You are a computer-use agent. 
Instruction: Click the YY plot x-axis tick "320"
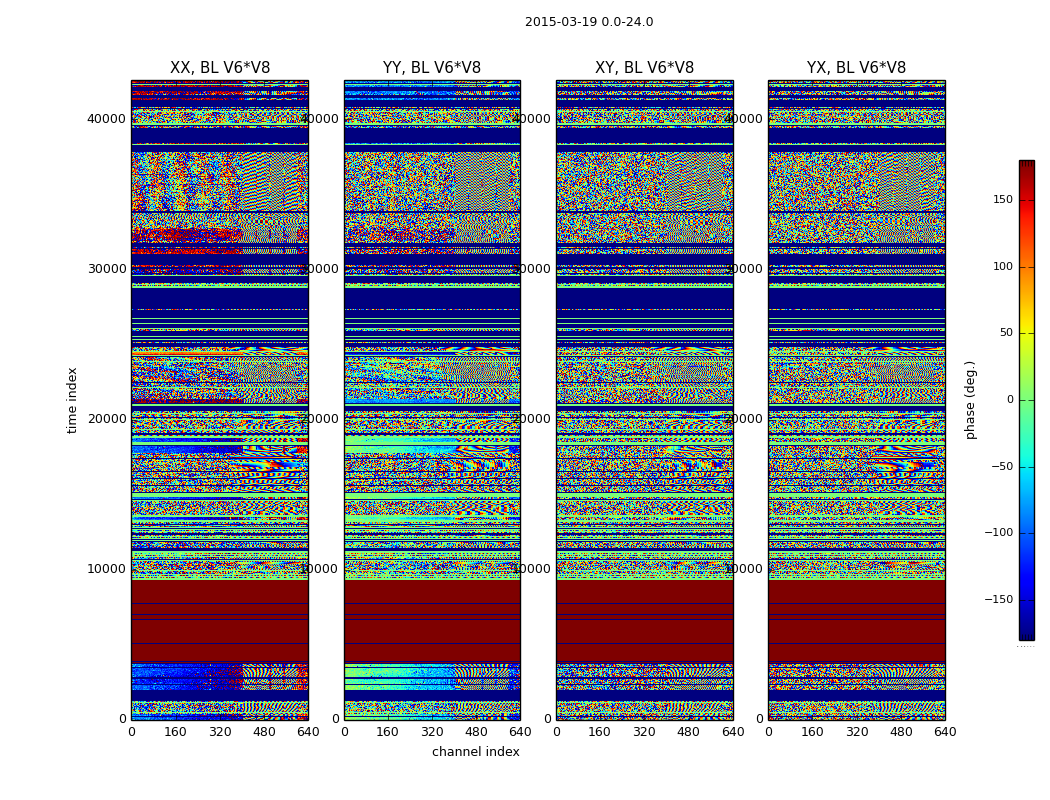pos(433,732)
